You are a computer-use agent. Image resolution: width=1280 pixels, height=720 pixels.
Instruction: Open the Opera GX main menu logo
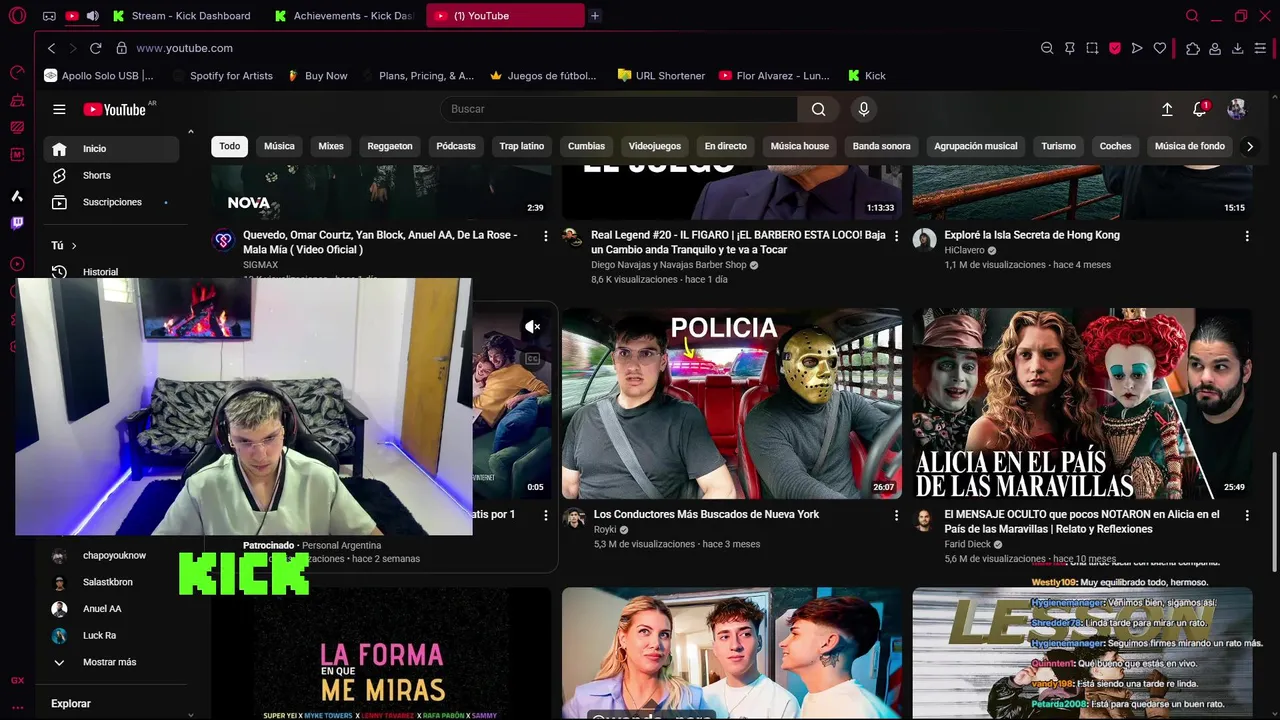coord(17,16)
